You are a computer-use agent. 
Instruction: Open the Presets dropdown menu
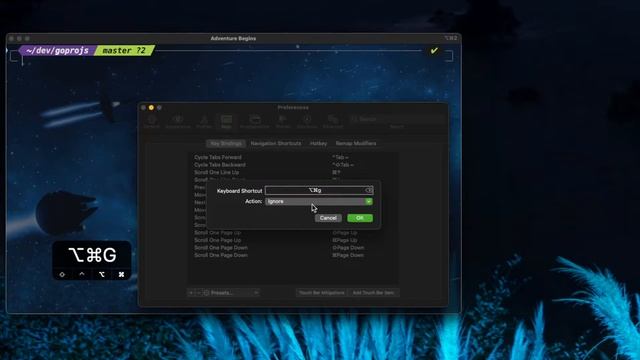pyautogui.click(x=231, y=293)
